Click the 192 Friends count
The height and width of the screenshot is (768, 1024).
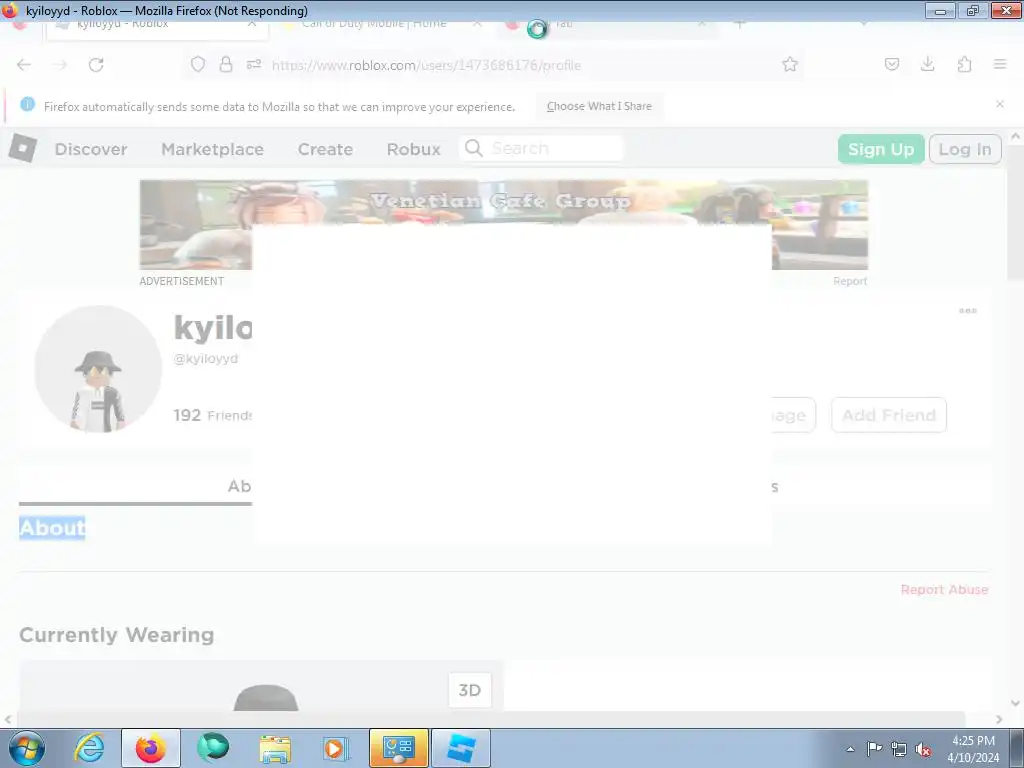tap(212, 415)
